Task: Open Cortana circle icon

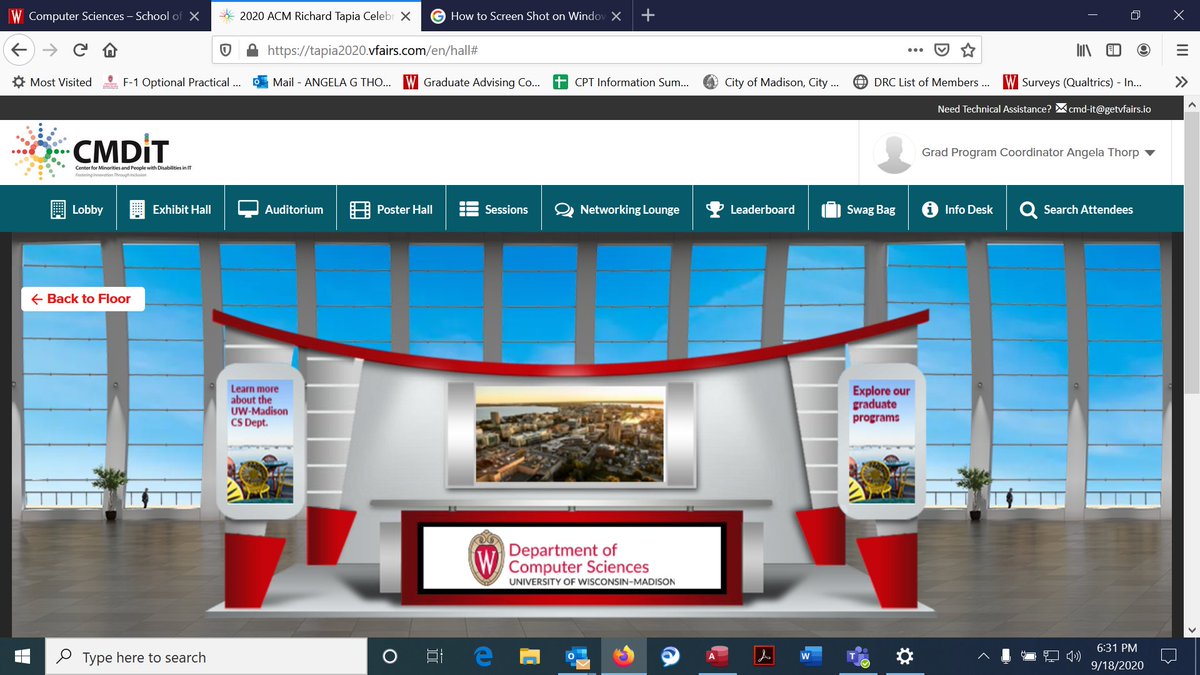Action: pyautogui.click(x=390, y=657)
